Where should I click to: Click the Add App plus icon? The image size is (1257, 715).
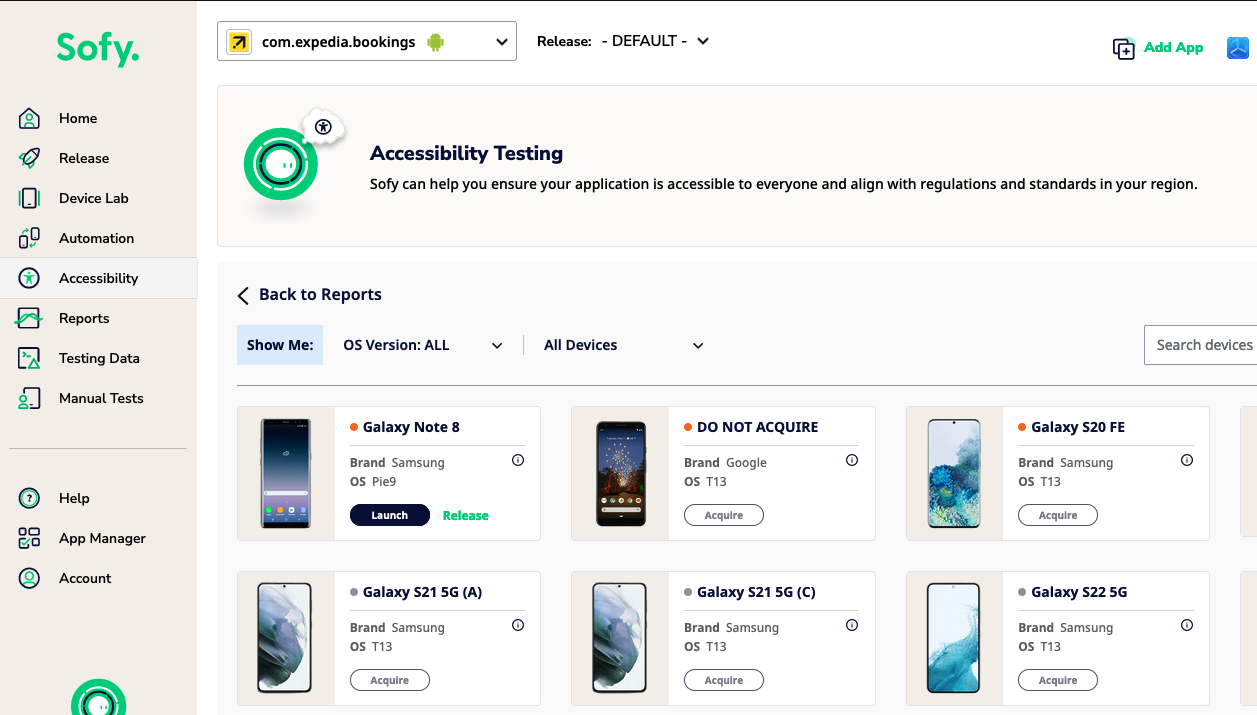tap(1124, 48)
